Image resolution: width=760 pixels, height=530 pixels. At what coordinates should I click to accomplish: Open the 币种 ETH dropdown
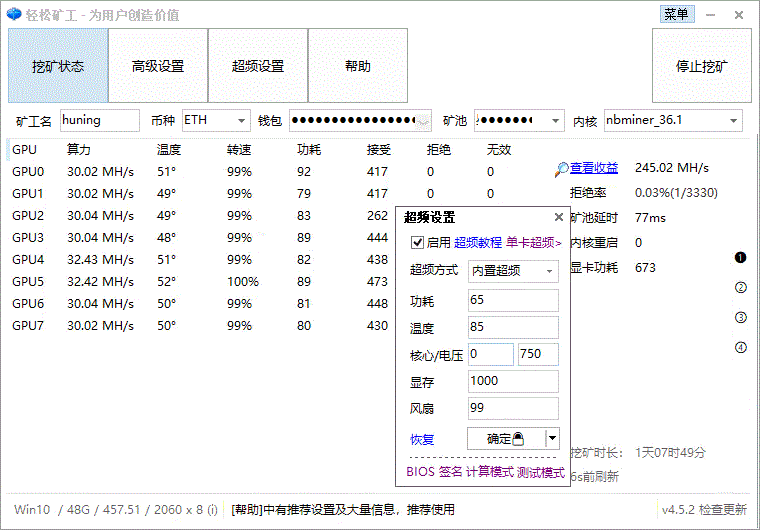[x=241, y=121]
